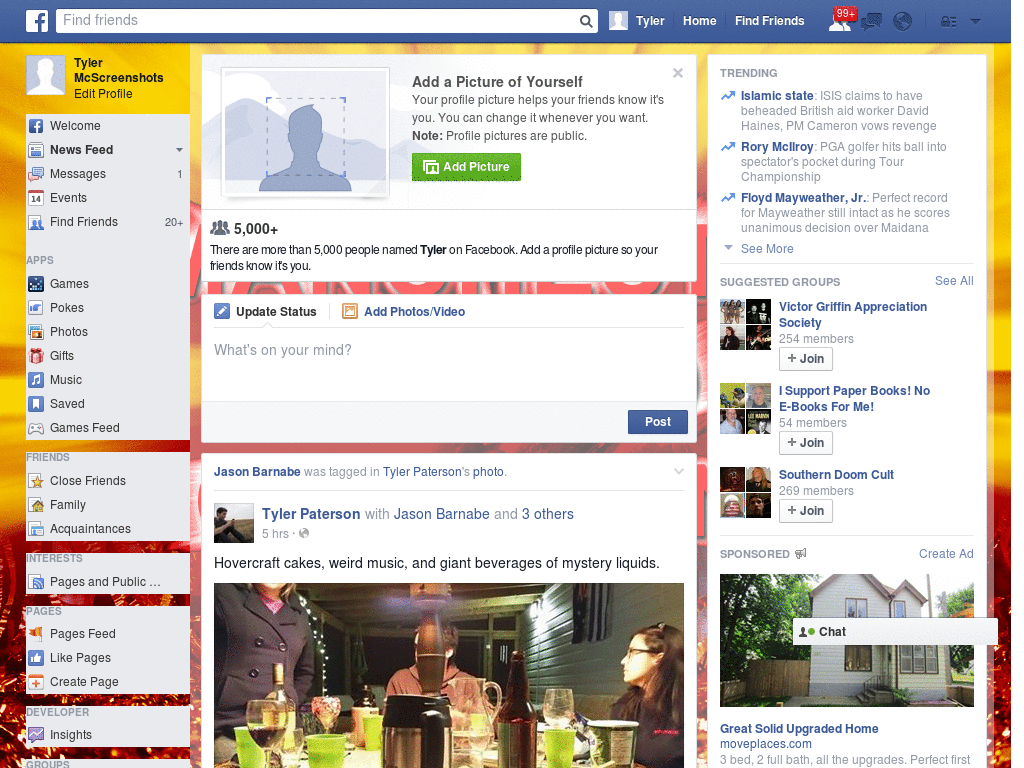Select the Add Photos/Video tab
The height and width of the screenshot is (768, 1024).
[404, 312]
